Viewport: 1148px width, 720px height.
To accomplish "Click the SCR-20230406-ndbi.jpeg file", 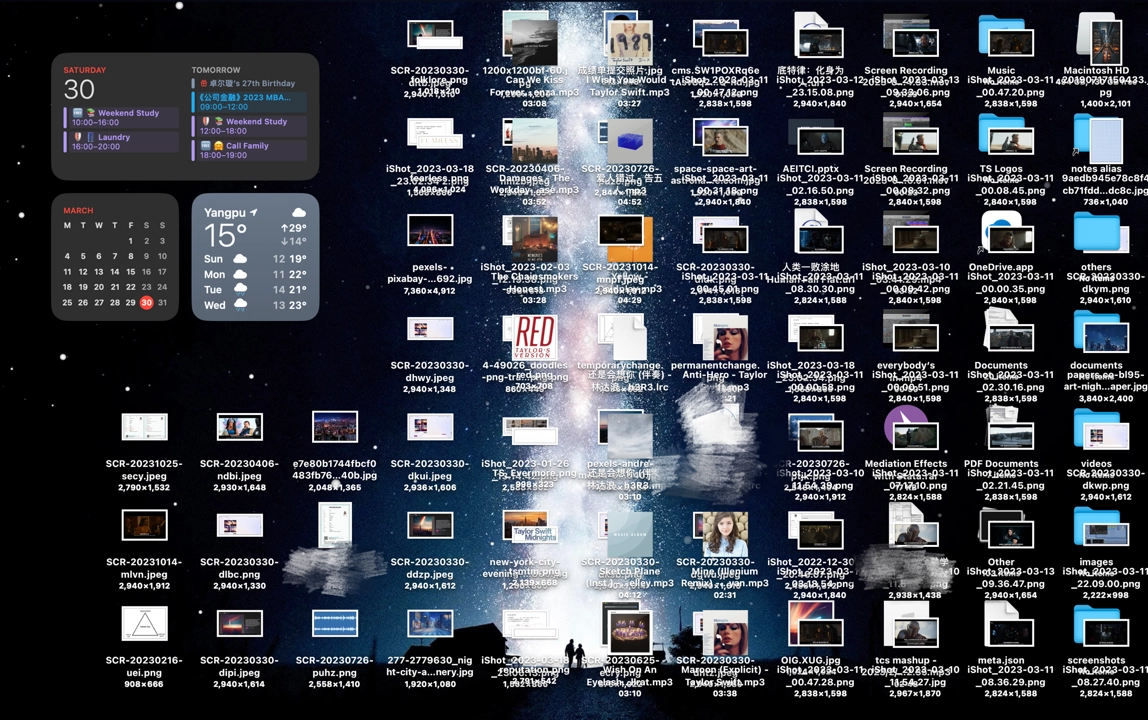I will click(239, 427).
